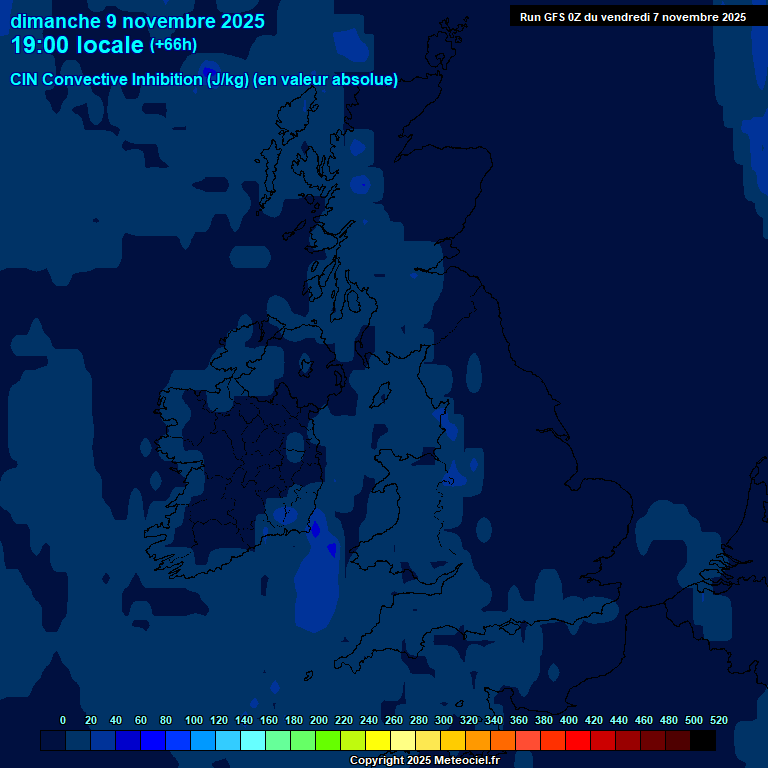This screenshot has width=768, height=768.
Task: Click the Copyright 2025 Meteociel.fr text
Action: tap(424, 761)
